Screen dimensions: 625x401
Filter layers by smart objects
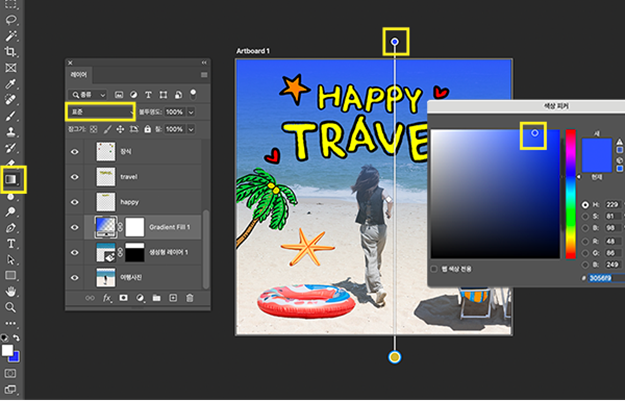click(x=179, y=95)
